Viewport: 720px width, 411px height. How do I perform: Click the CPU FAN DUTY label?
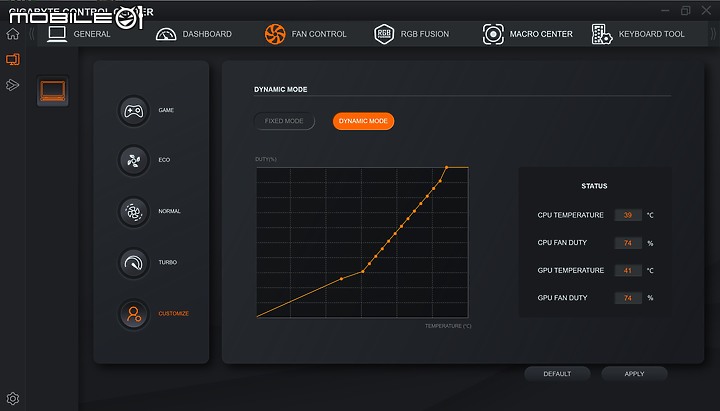click(x=562, y=242)
